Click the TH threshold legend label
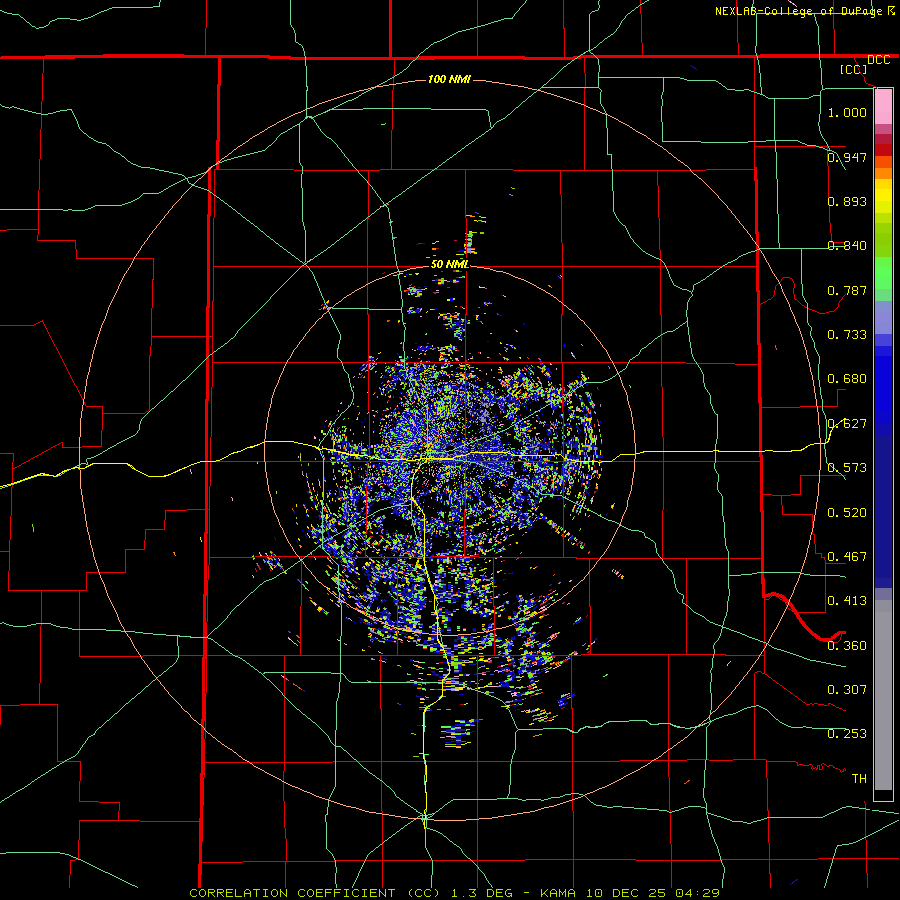This screenshot has width=900, height=900. (x=859, y=778)
